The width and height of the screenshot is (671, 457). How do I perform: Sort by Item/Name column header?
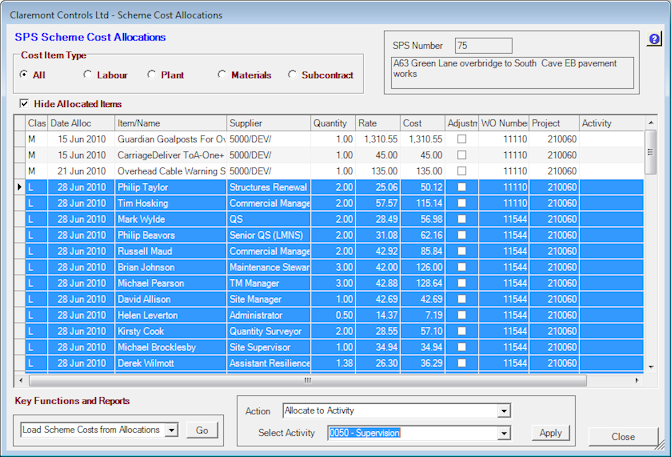tap(171, 123)
